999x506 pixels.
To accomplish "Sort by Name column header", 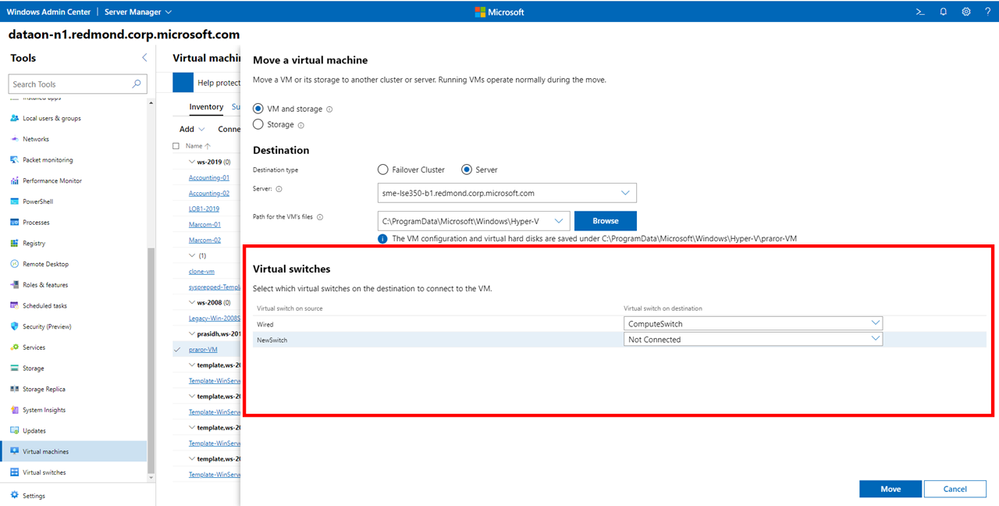I will (x=198, y=146).
